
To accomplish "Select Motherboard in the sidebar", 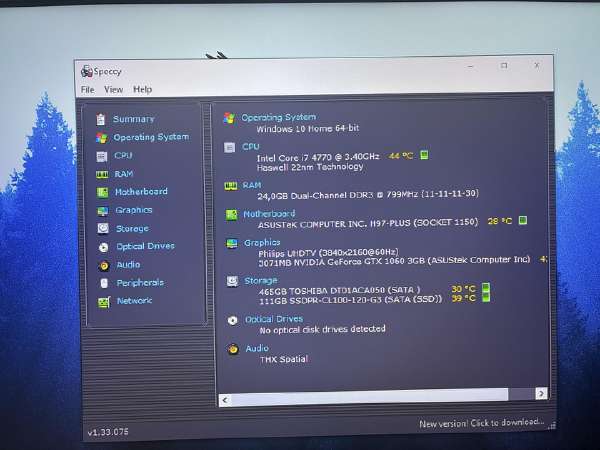I will (141, 192).
